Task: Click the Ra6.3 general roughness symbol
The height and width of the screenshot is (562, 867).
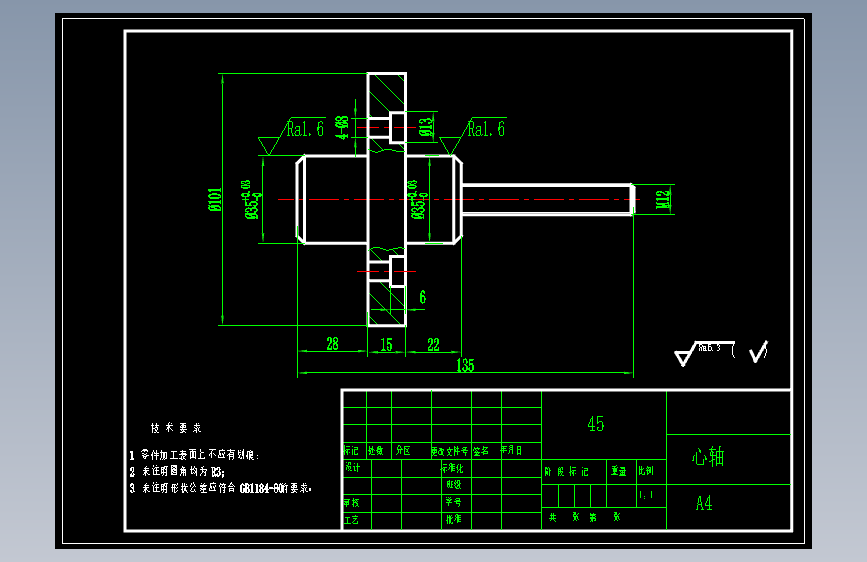Action: click(x=704, y=352)
